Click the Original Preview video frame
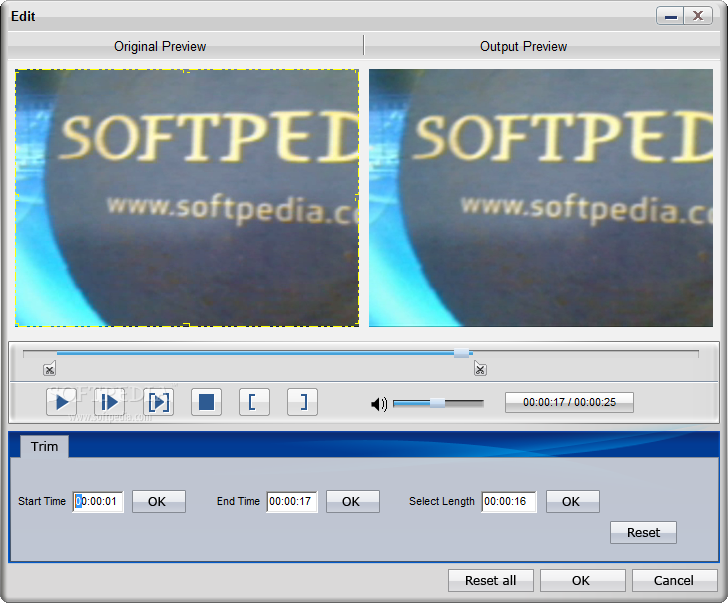 pos(187,198)
